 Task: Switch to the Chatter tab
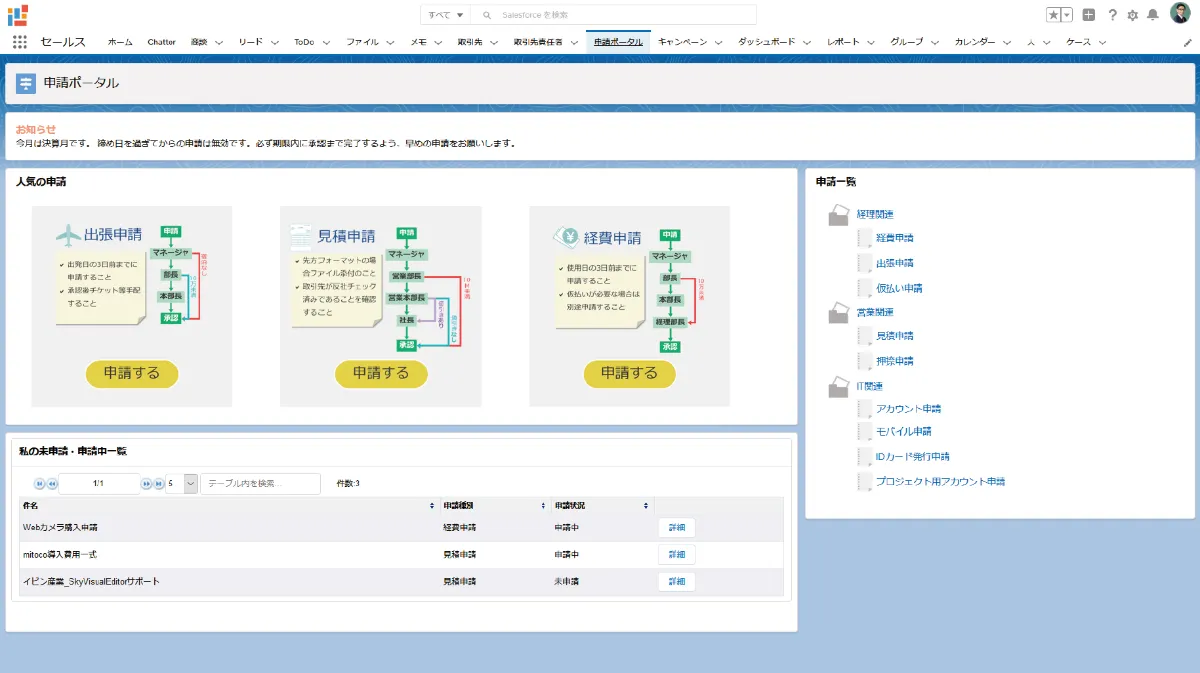click(x=161, y=42)
